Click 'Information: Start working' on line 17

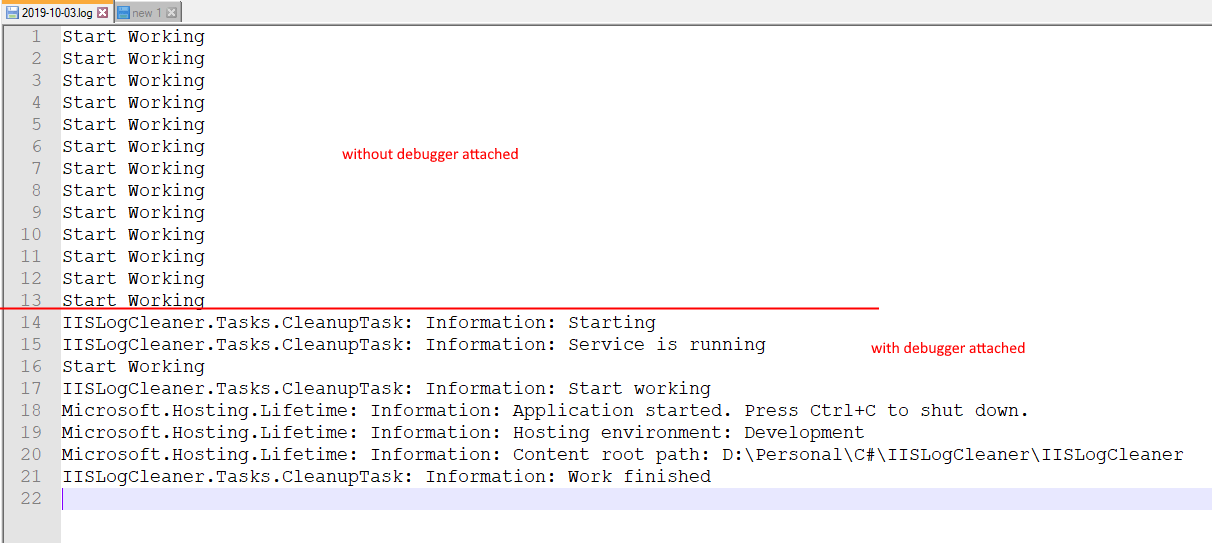pos(568,389)
